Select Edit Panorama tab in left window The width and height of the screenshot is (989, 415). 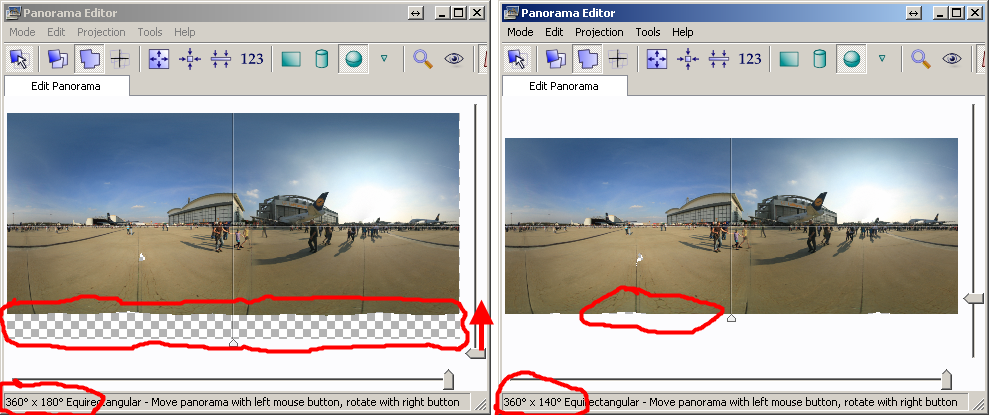pos(66,86)
